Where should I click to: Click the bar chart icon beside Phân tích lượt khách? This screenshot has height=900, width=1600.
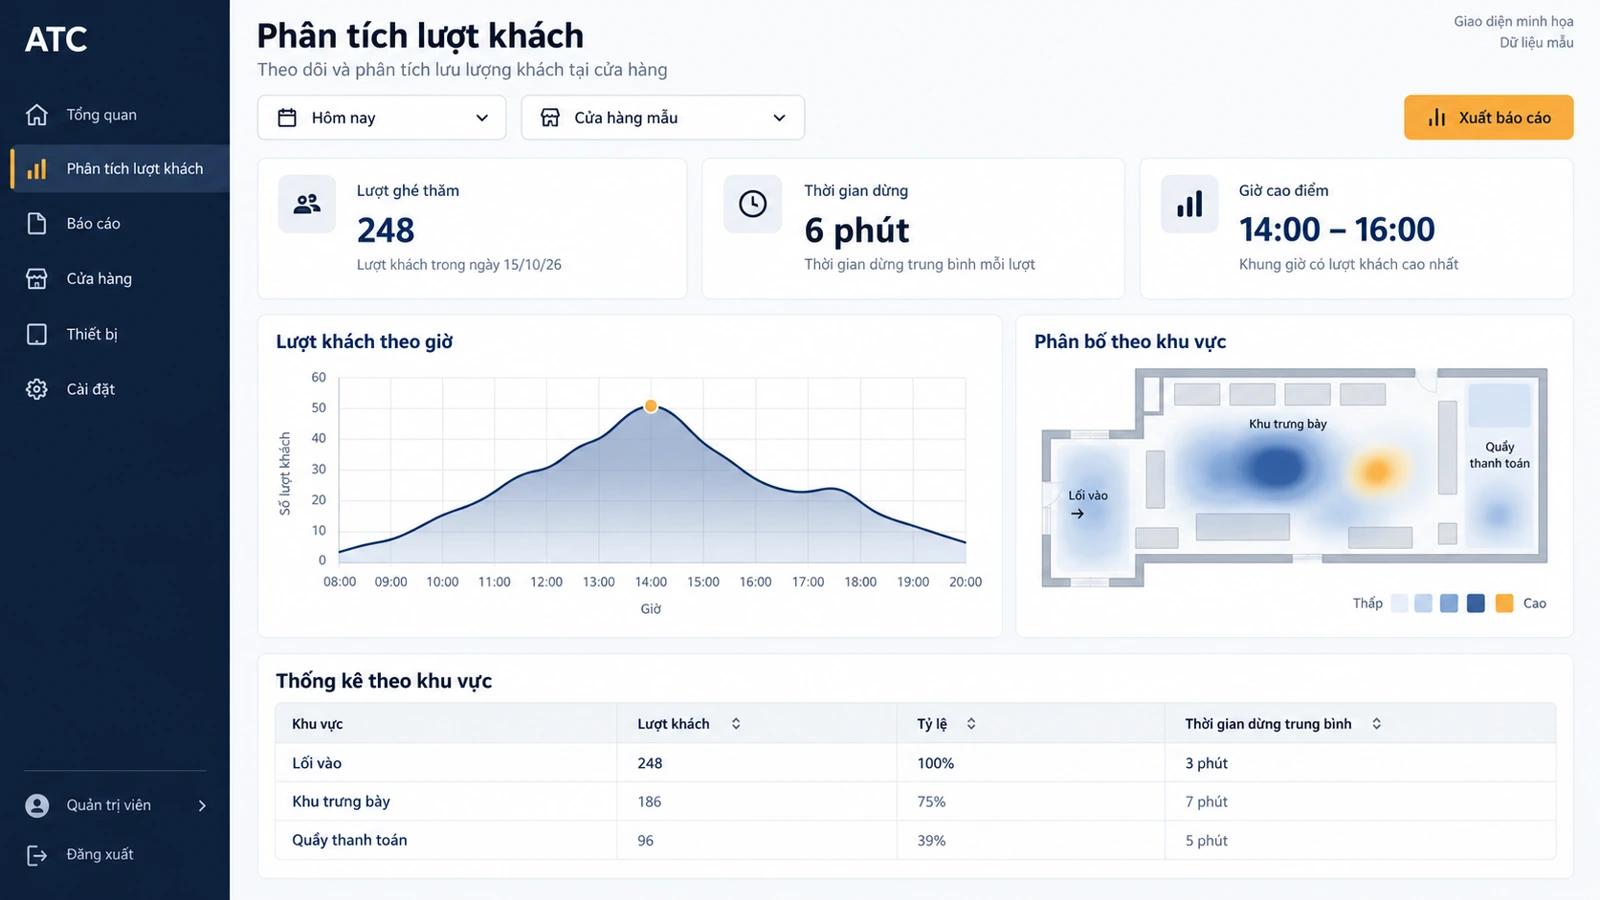pos(37,169)
